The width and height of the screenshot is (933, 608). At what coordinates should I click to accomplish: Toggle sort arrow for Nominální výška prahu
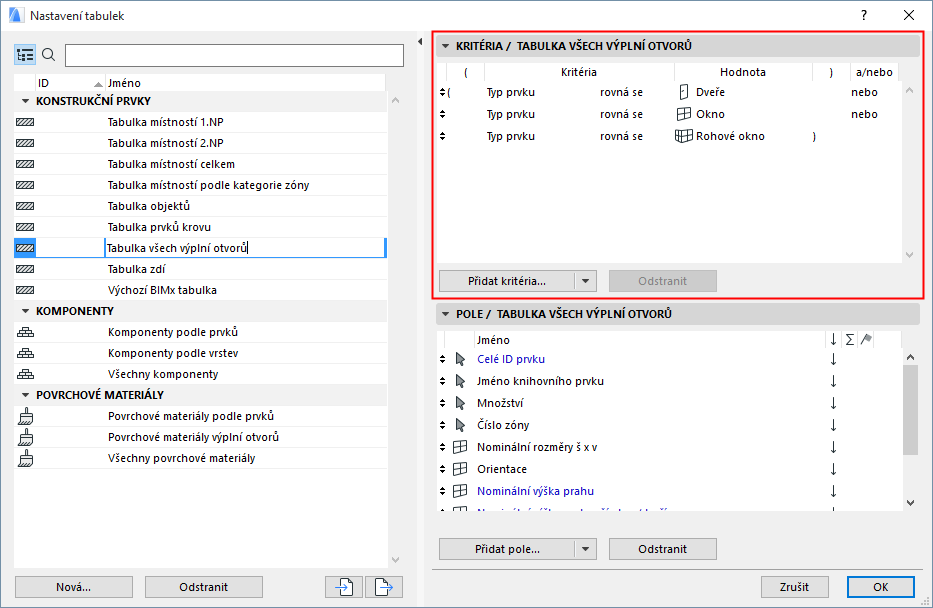(833, 491)
